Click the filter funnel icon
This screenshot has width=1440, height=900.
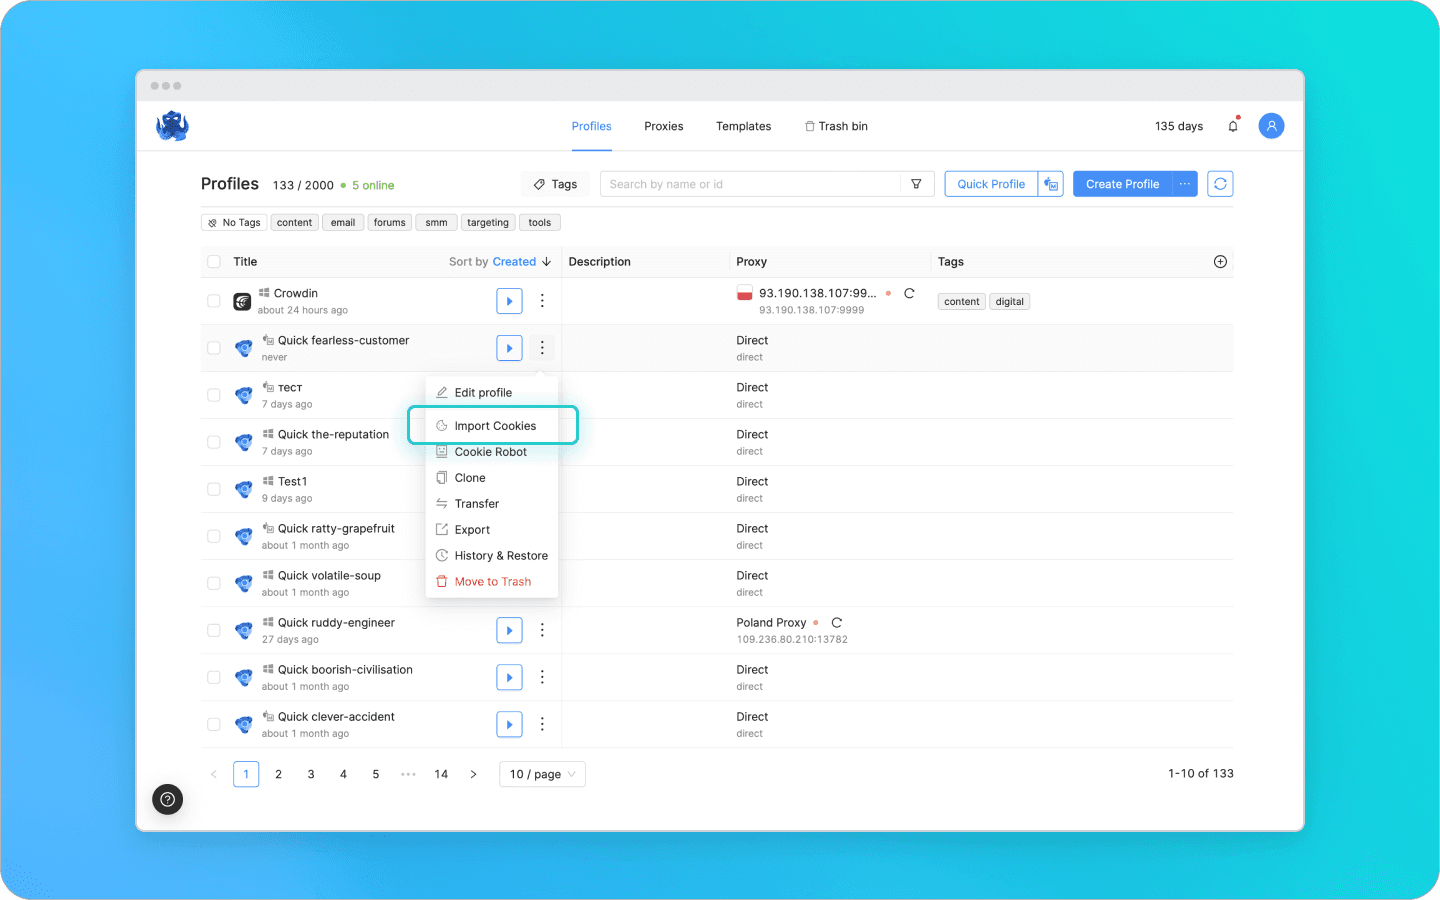tap(916, 184)
